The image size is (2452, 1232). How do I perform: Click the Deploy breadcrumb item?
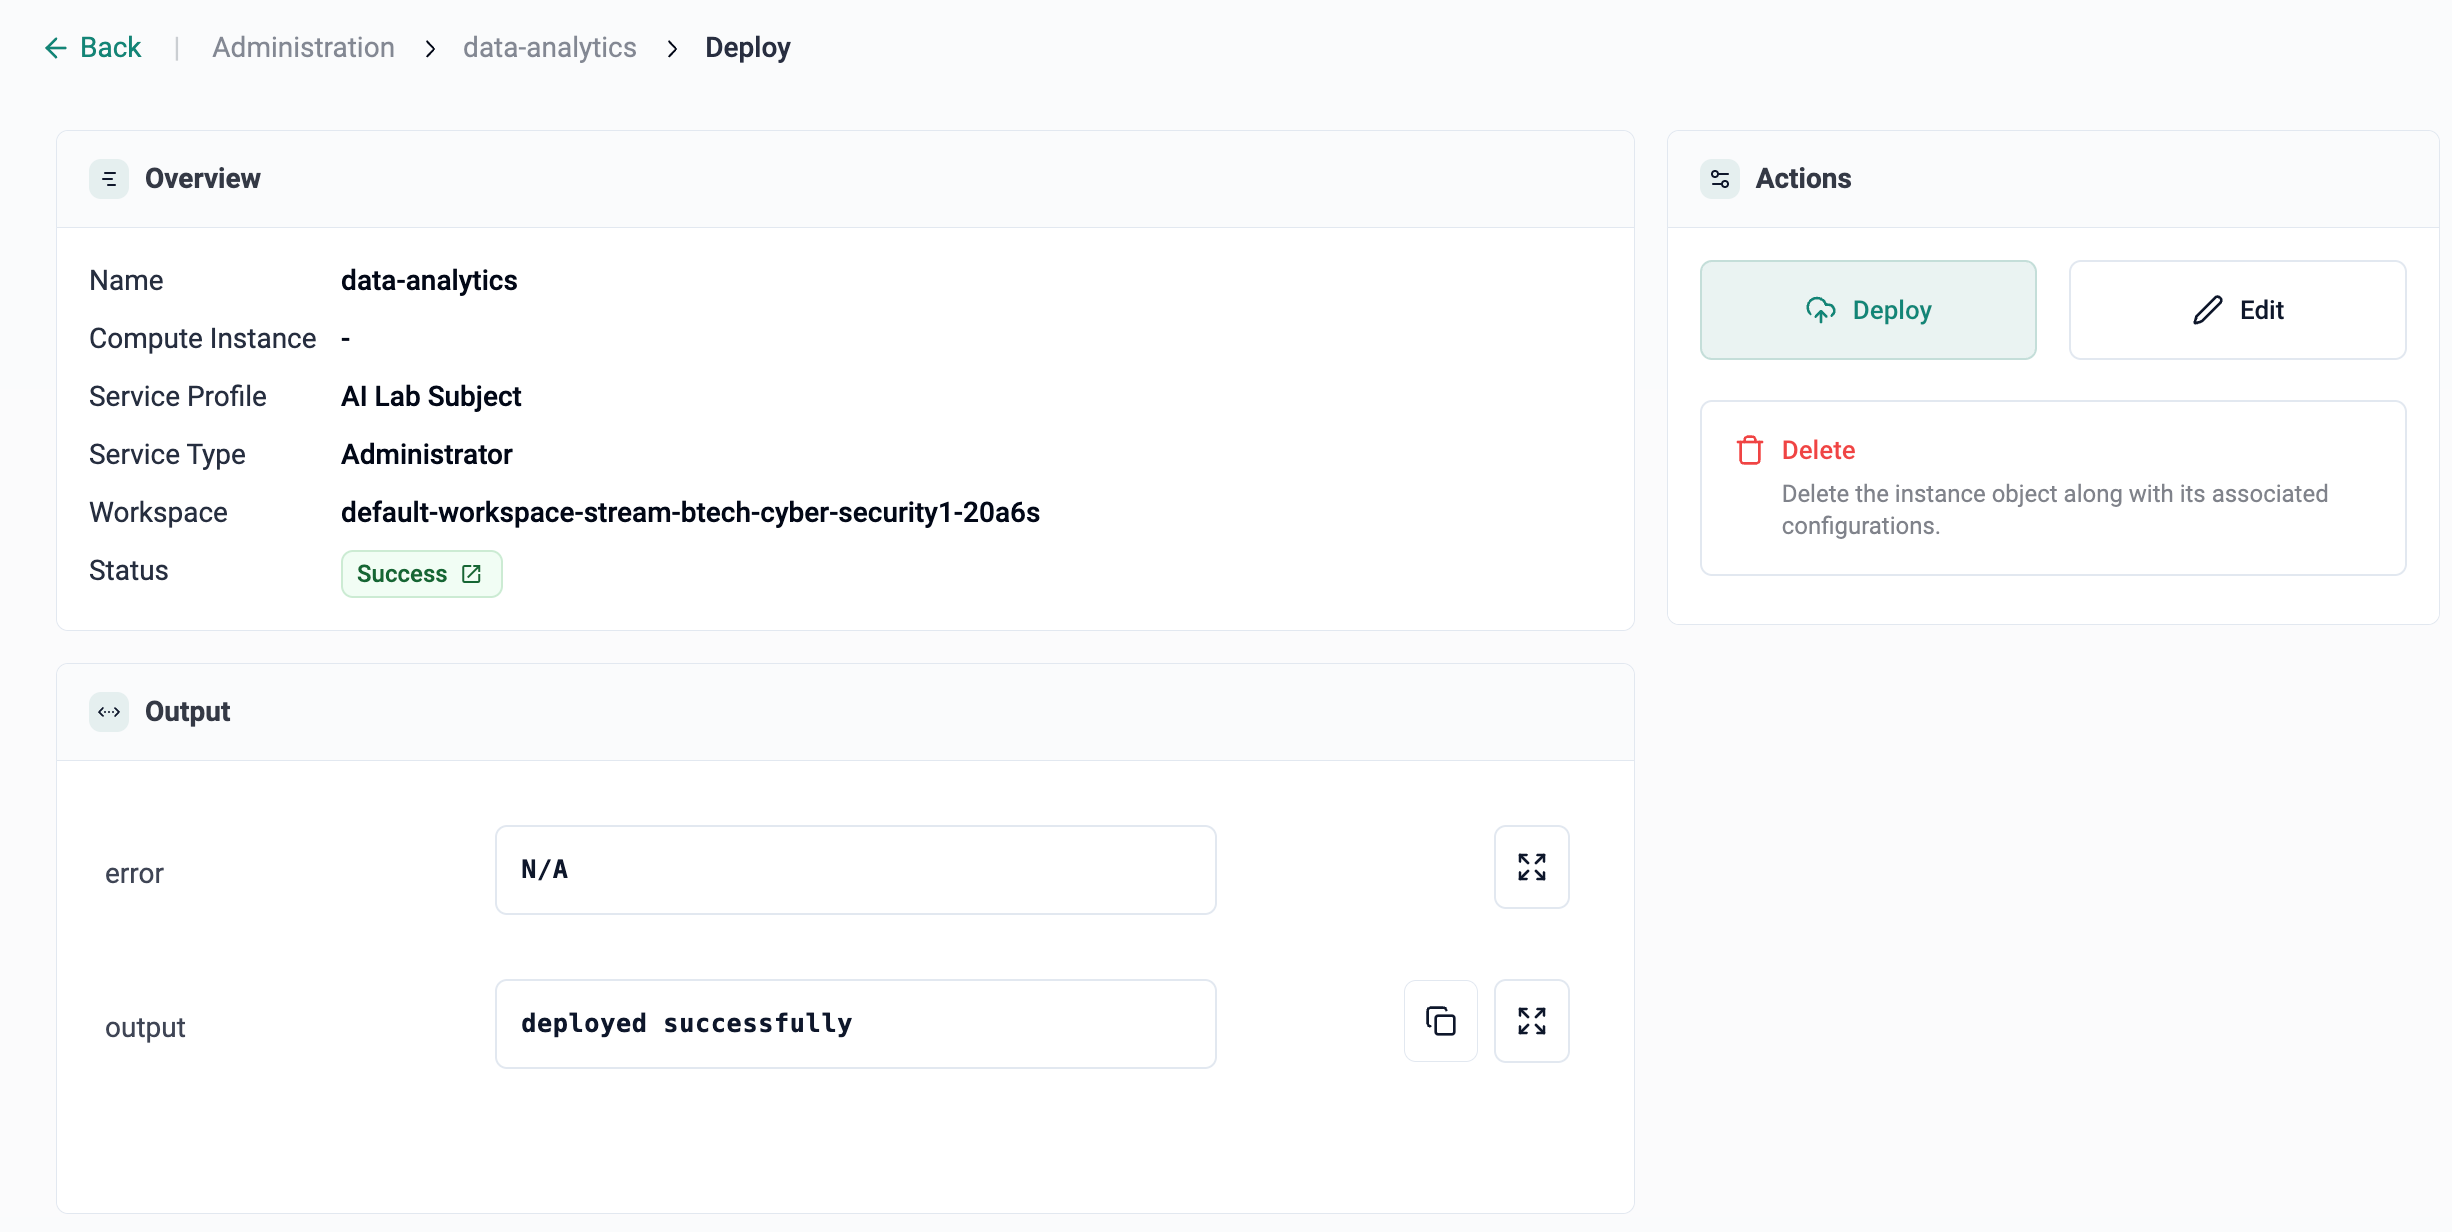pyautogui.click(x=747, y=48)
